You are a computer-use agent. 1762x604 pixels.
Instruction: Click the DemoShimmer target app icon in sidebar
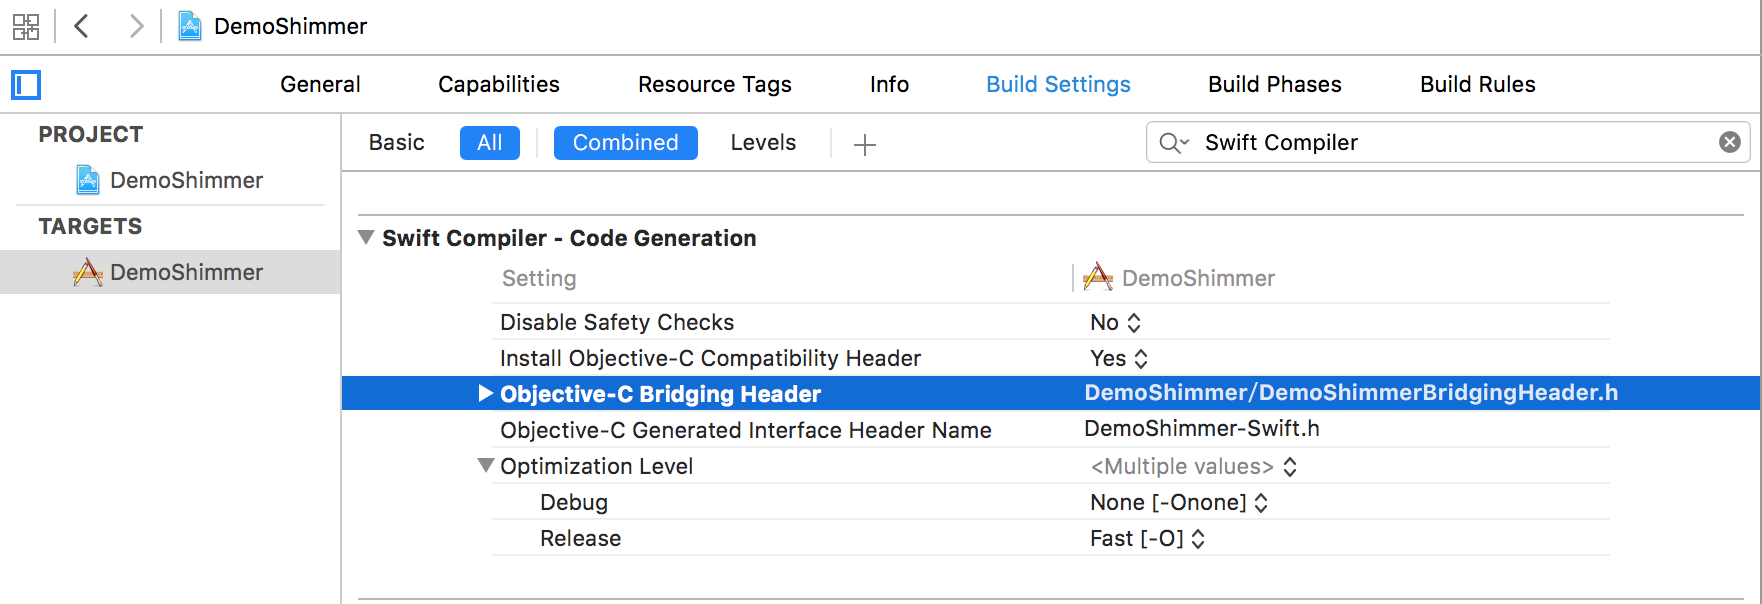tap(88, 272)
